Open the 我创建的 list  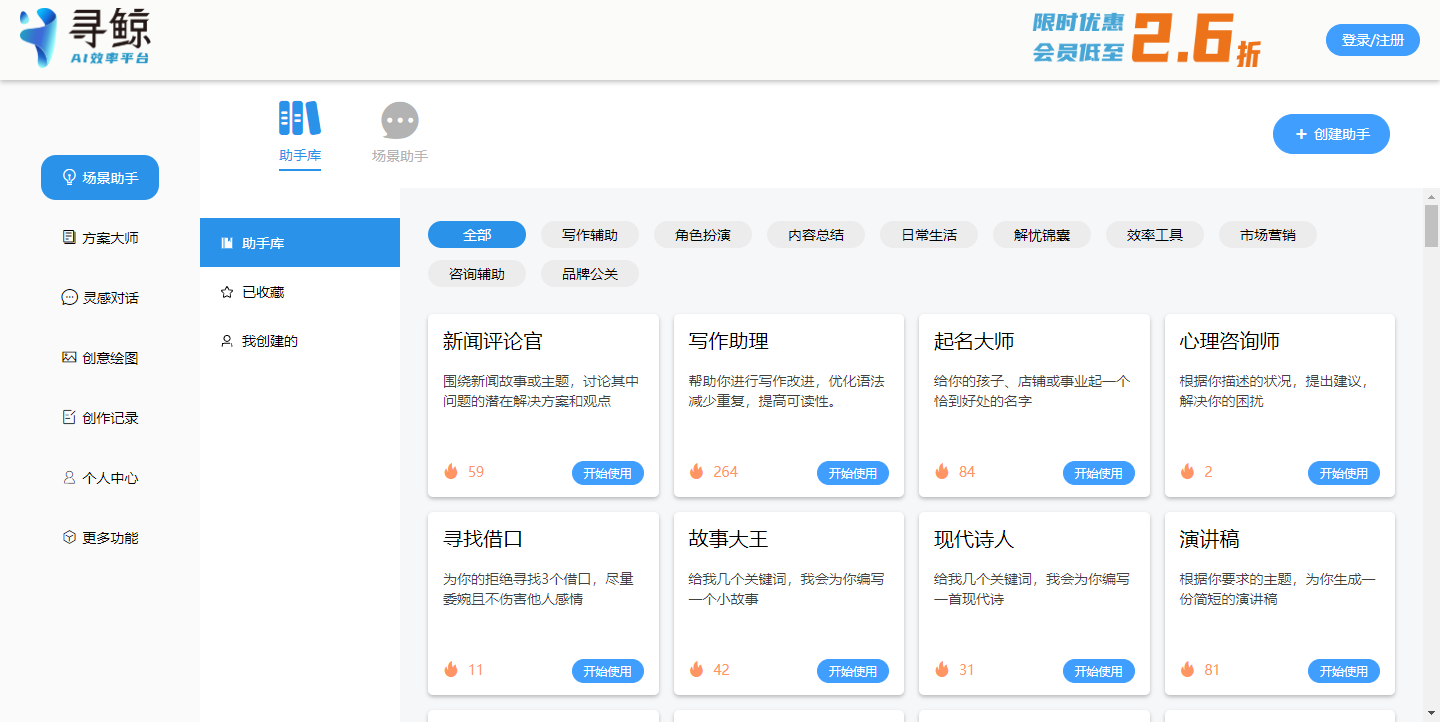pyautogui.click(x=300, y=341)
